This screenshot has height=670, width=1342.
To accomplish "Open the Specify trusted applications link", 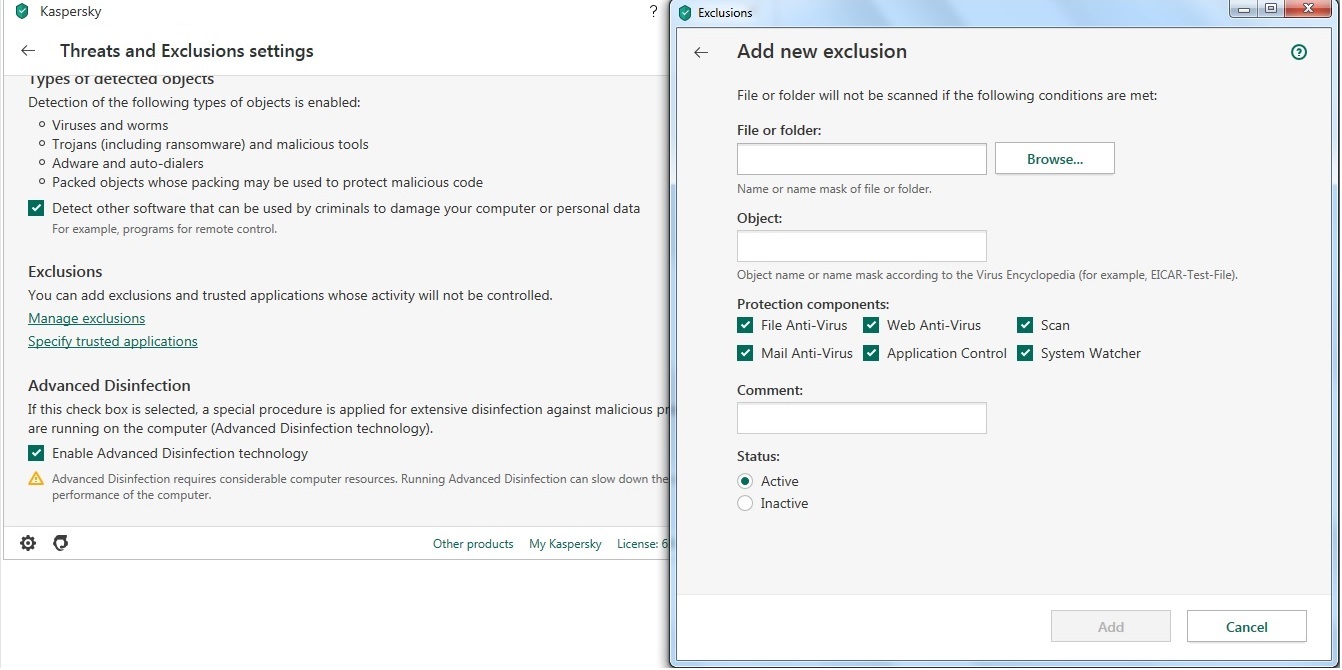I will 113,341.
